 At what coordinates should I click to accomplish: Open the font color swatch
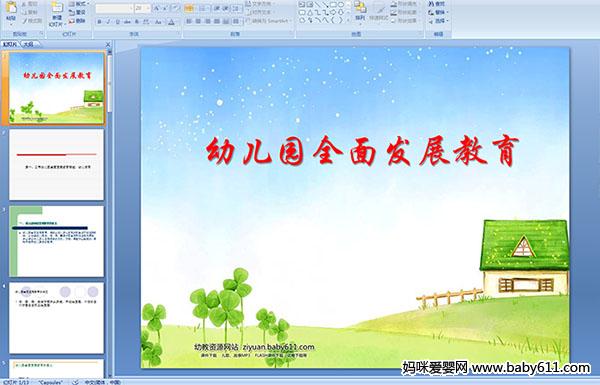(x=171, y=22)
